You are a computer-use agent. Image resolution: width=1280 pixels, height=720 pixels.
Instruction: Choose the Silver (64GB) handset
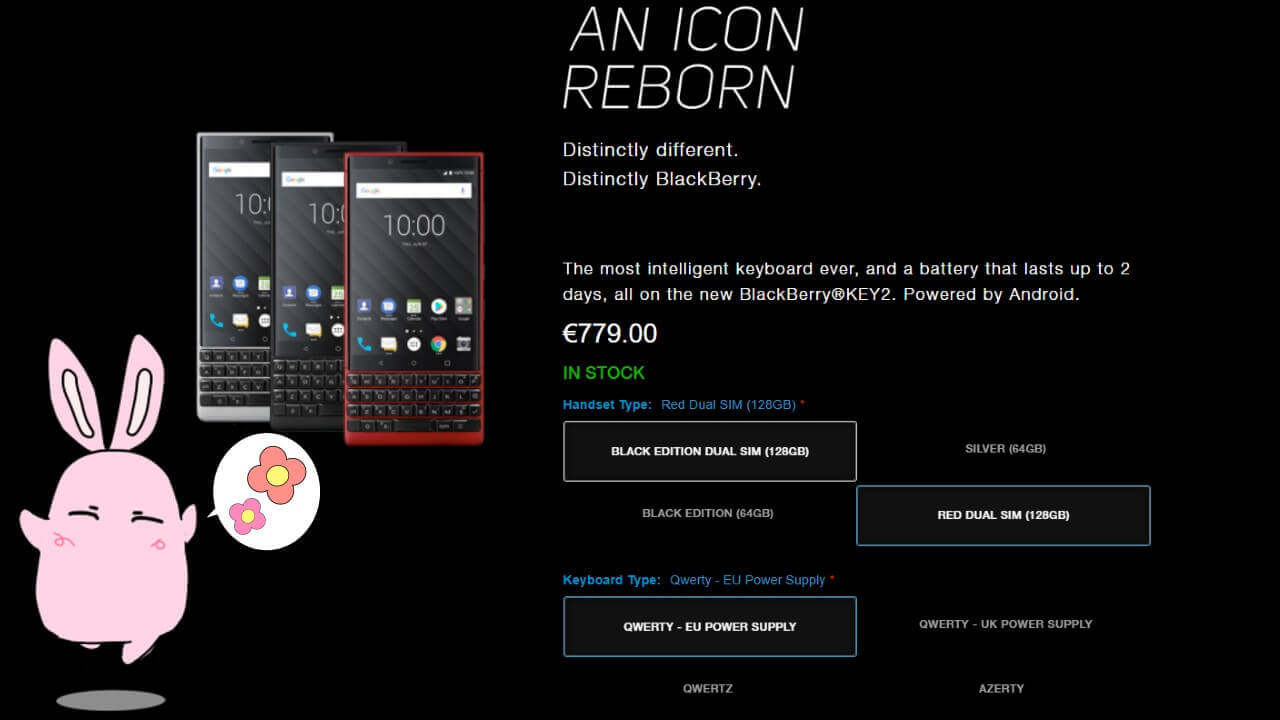coord(1005,449)
